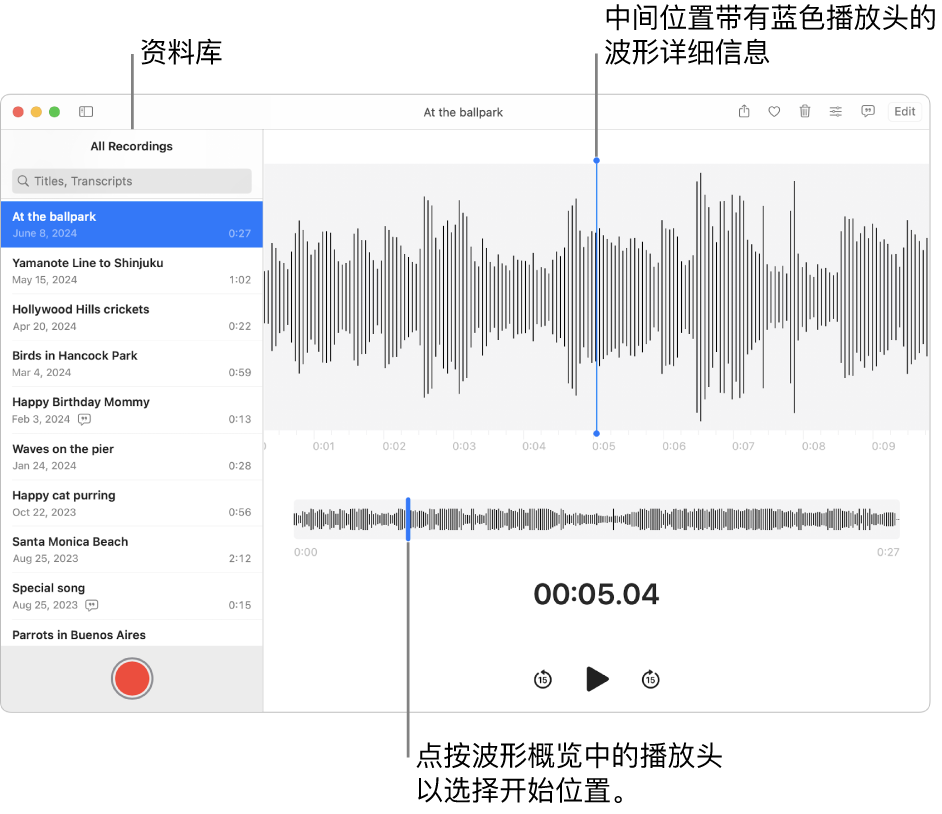This screenshot has width=942, height=814.
Task: Select Waves on the pier recording
Action: 132,457
